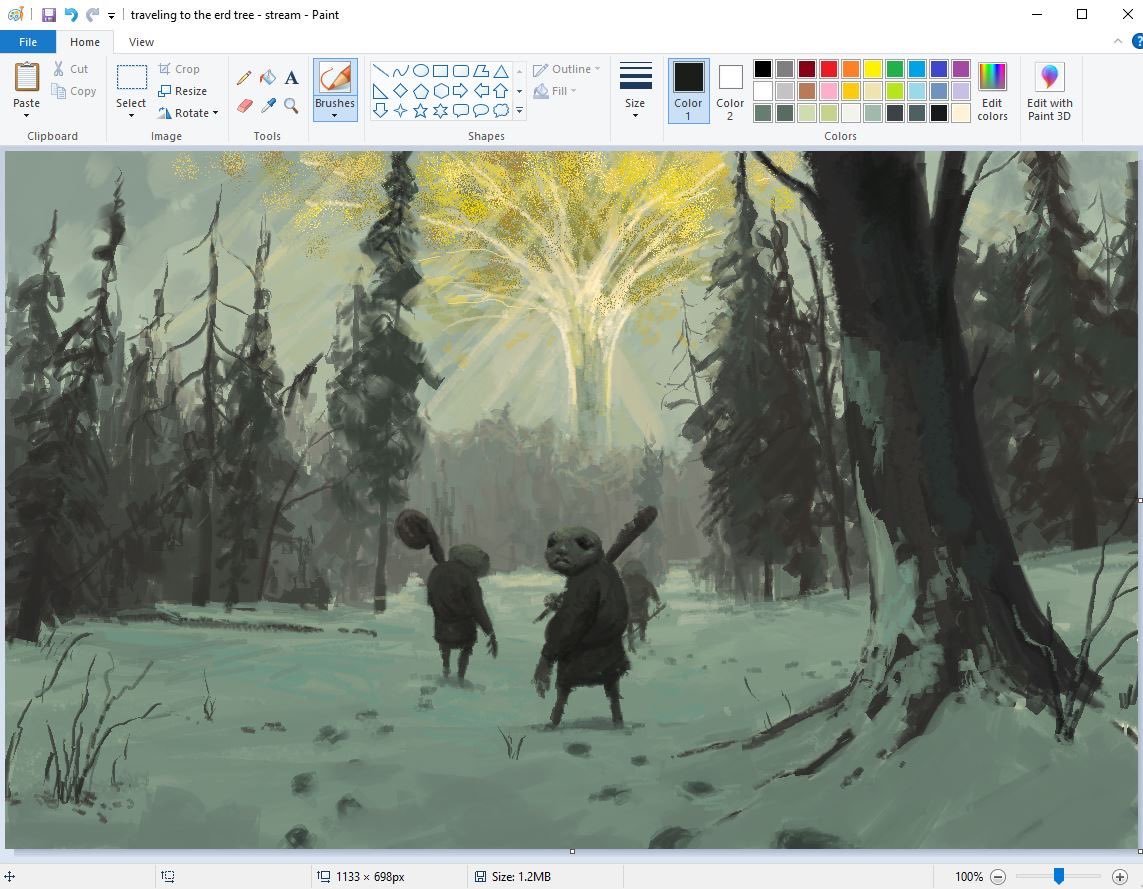Click the Resize button

click(x=183, y=91)
